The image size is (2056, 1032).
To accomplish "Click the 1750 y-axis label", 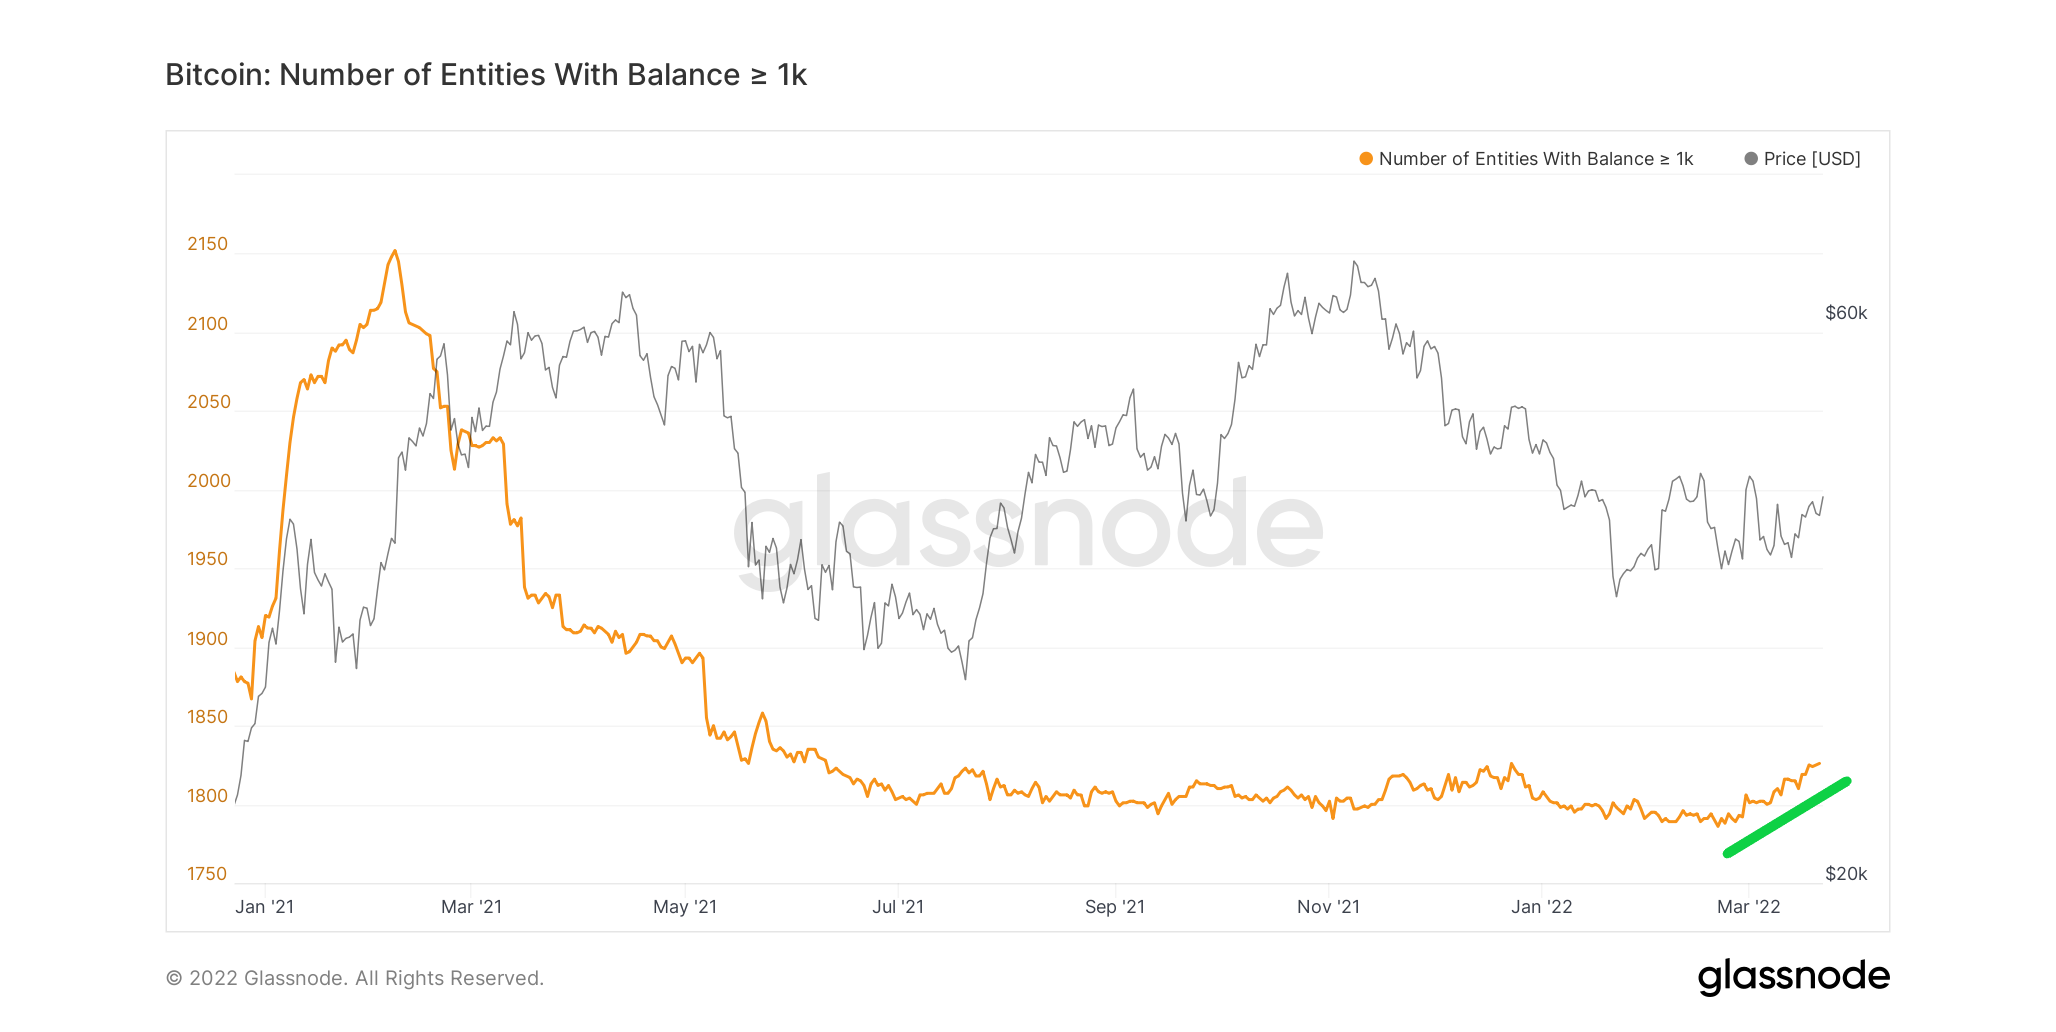I will click(207, 874).
